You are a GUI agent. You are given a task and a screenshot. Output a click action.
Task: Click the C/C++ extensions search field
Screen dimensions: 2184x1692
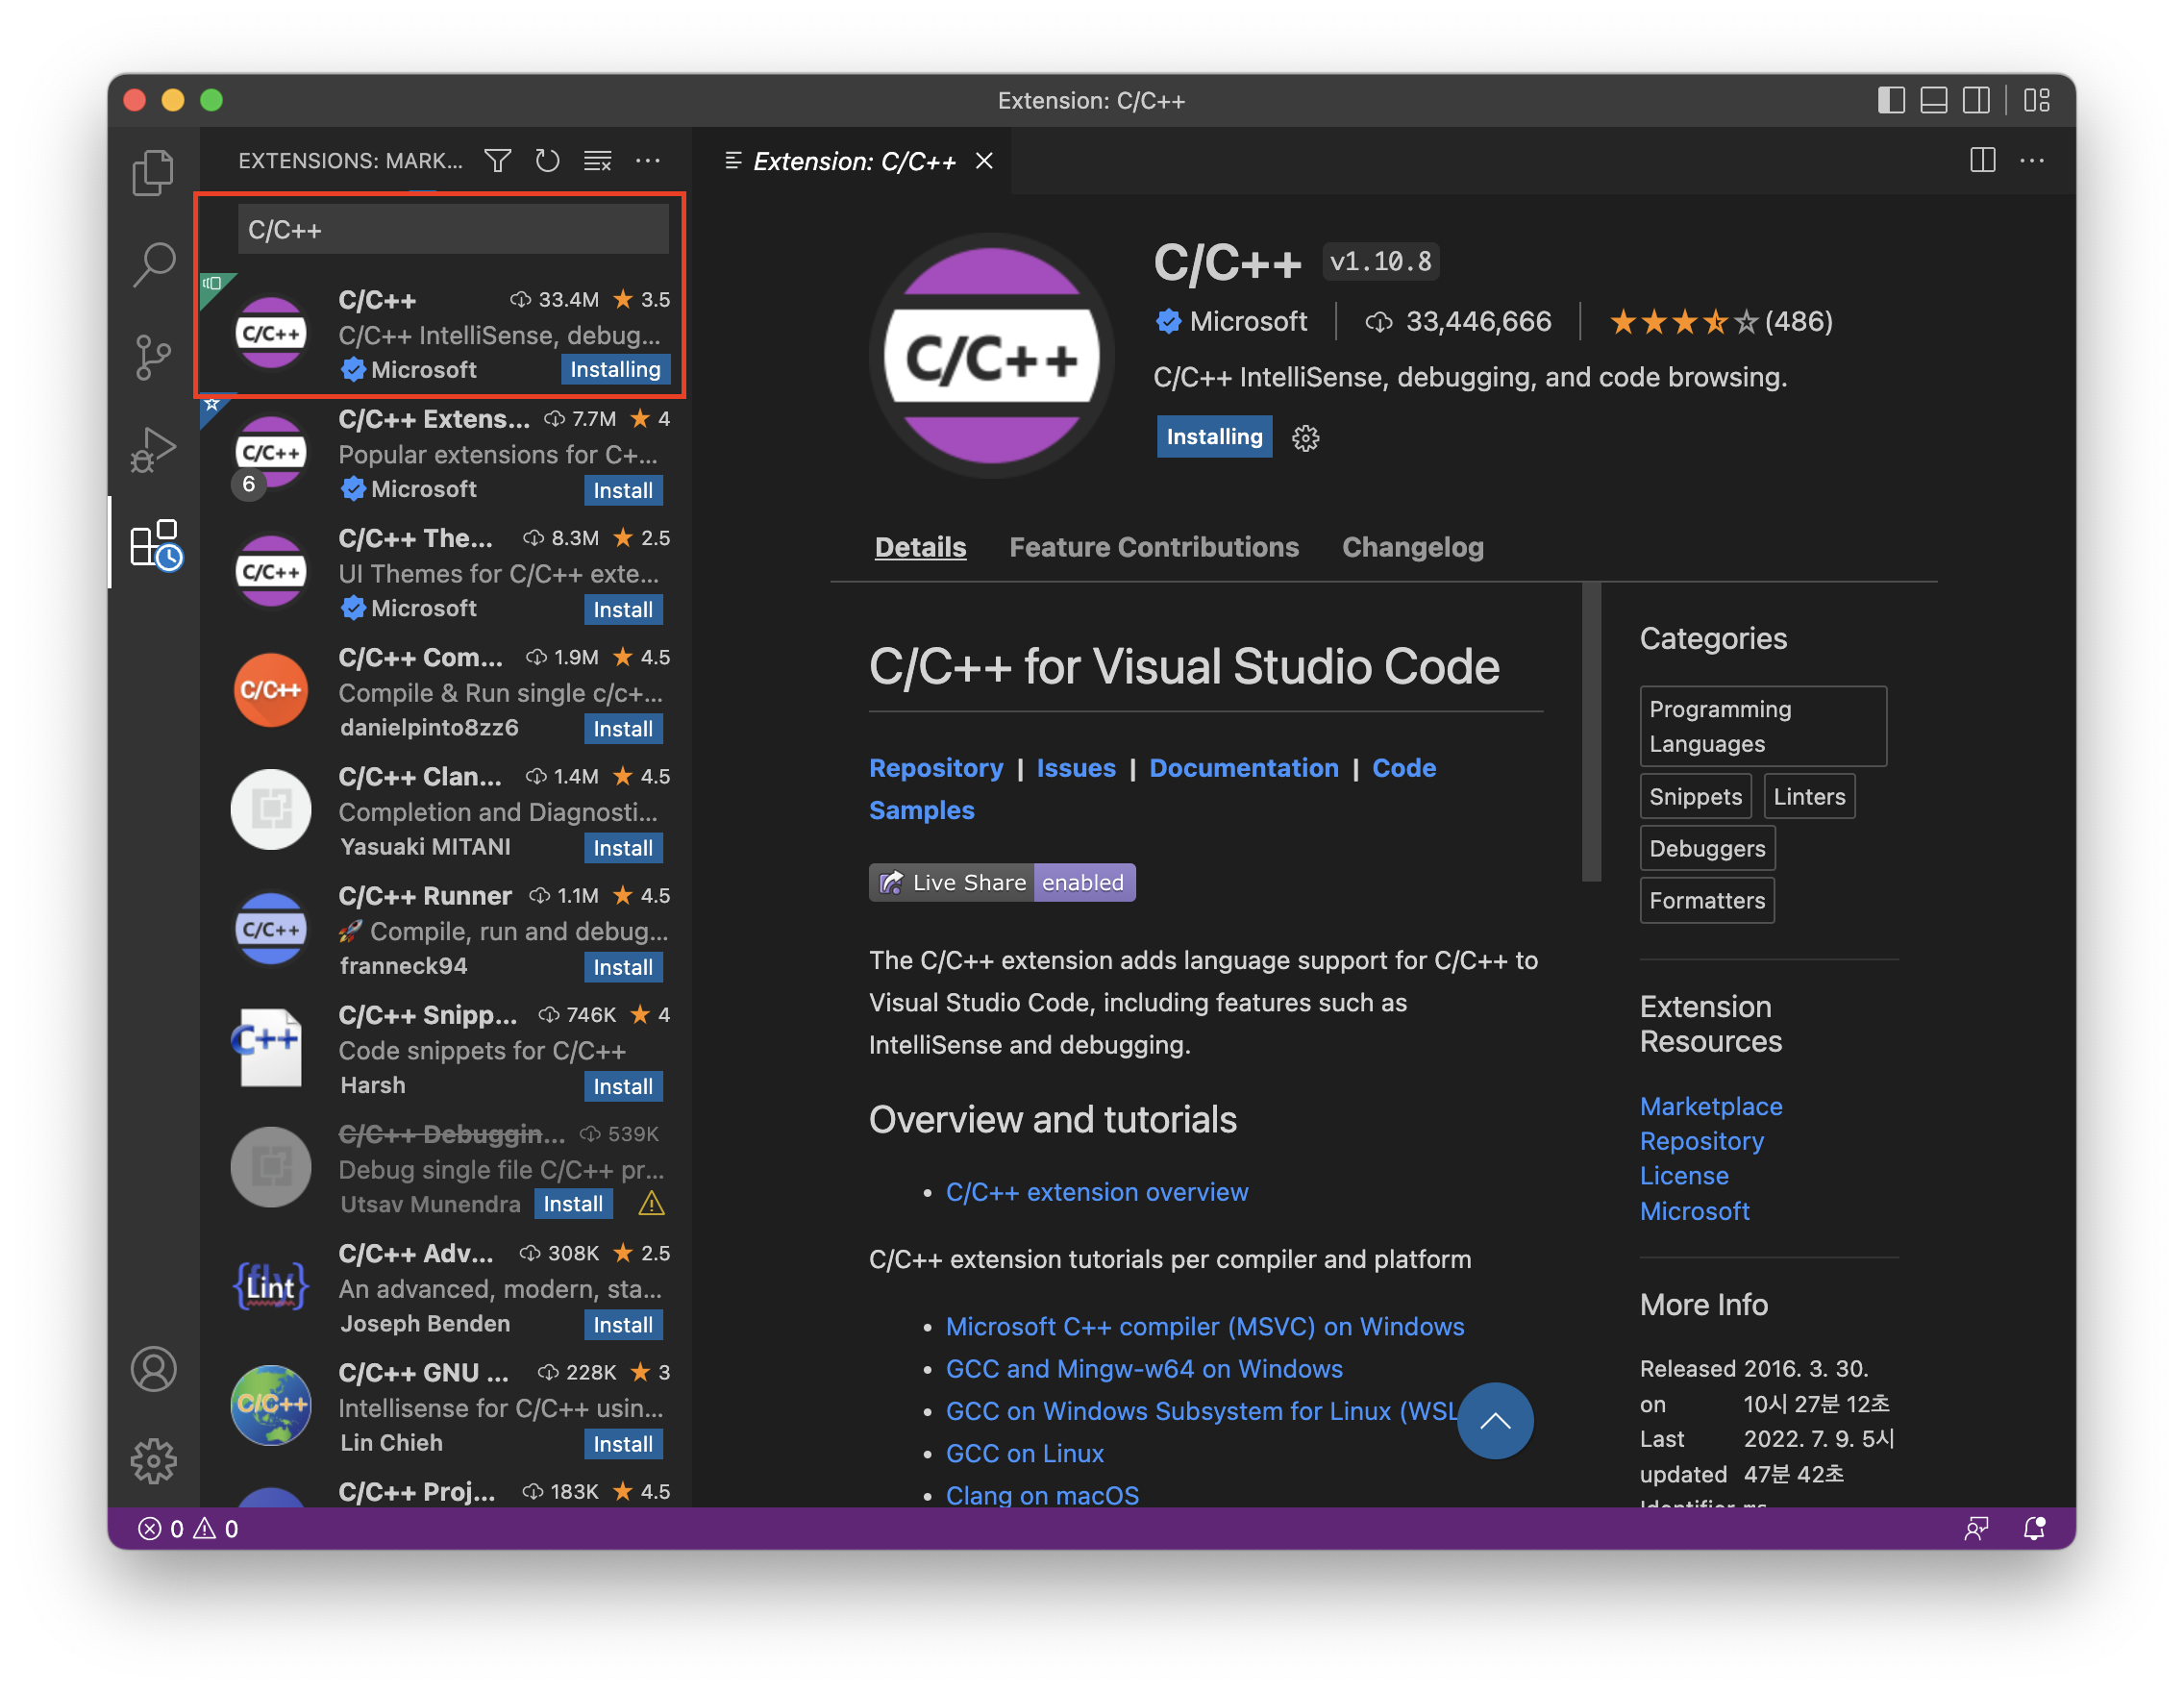tap(452, 230)
